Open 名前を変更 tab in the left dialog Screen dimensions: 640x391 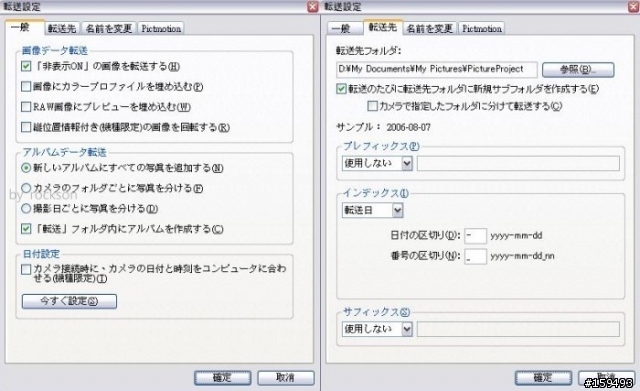tap(109, 29)
